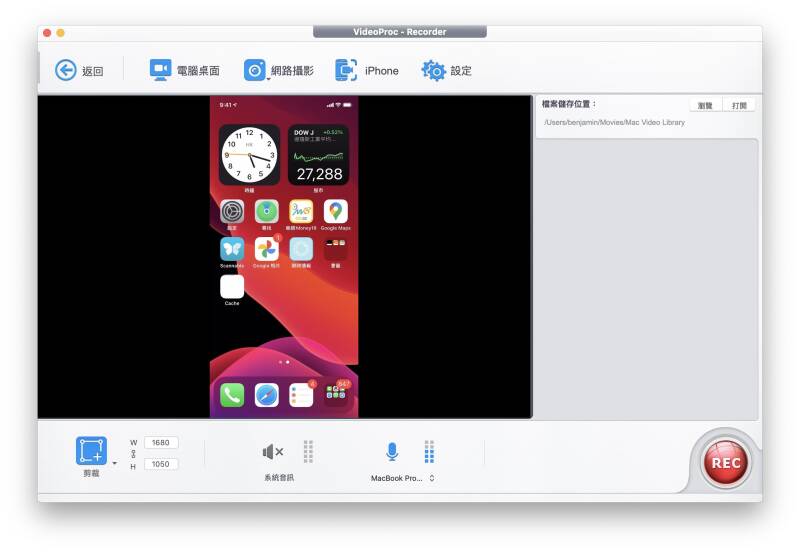Click the 27,288 stock value in preview
The height and width of the screenshot is (552, 800).
(x=319, y=174)
